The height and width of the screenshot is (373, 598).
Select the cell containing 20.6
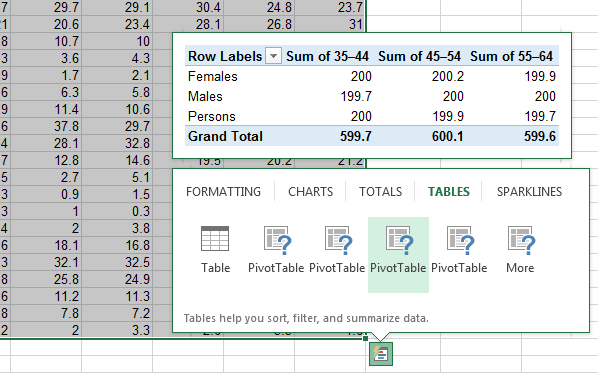pyautogui.click(x=46, y=24)
